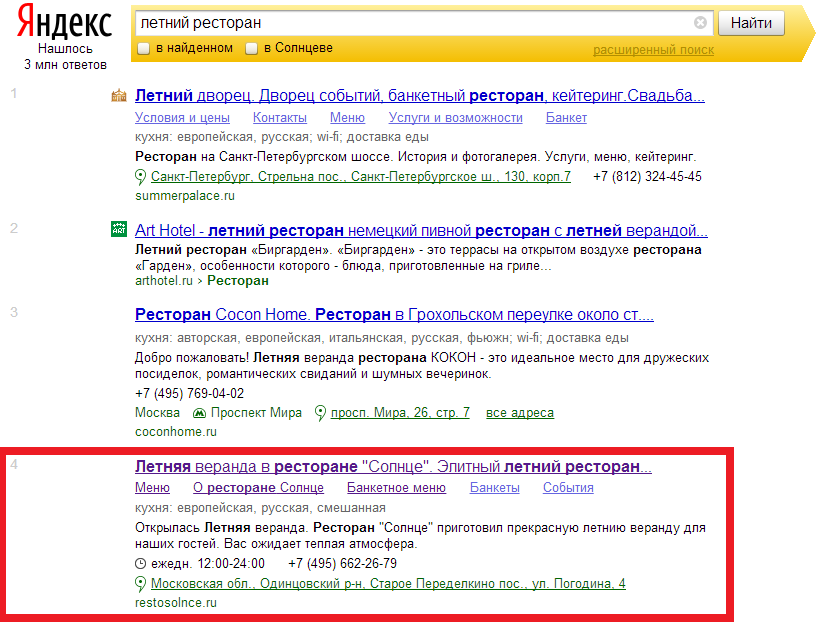Open the Банкетное меню sitelink
The image size is (816, 627).
397,488
